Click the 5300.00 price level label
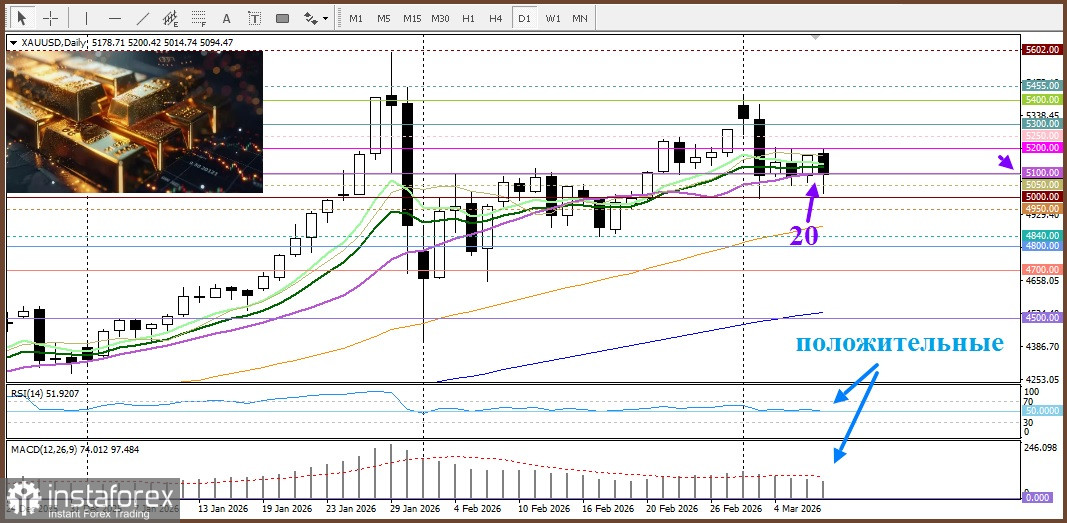This screenshot has width=1067, height=523. 1043,124
